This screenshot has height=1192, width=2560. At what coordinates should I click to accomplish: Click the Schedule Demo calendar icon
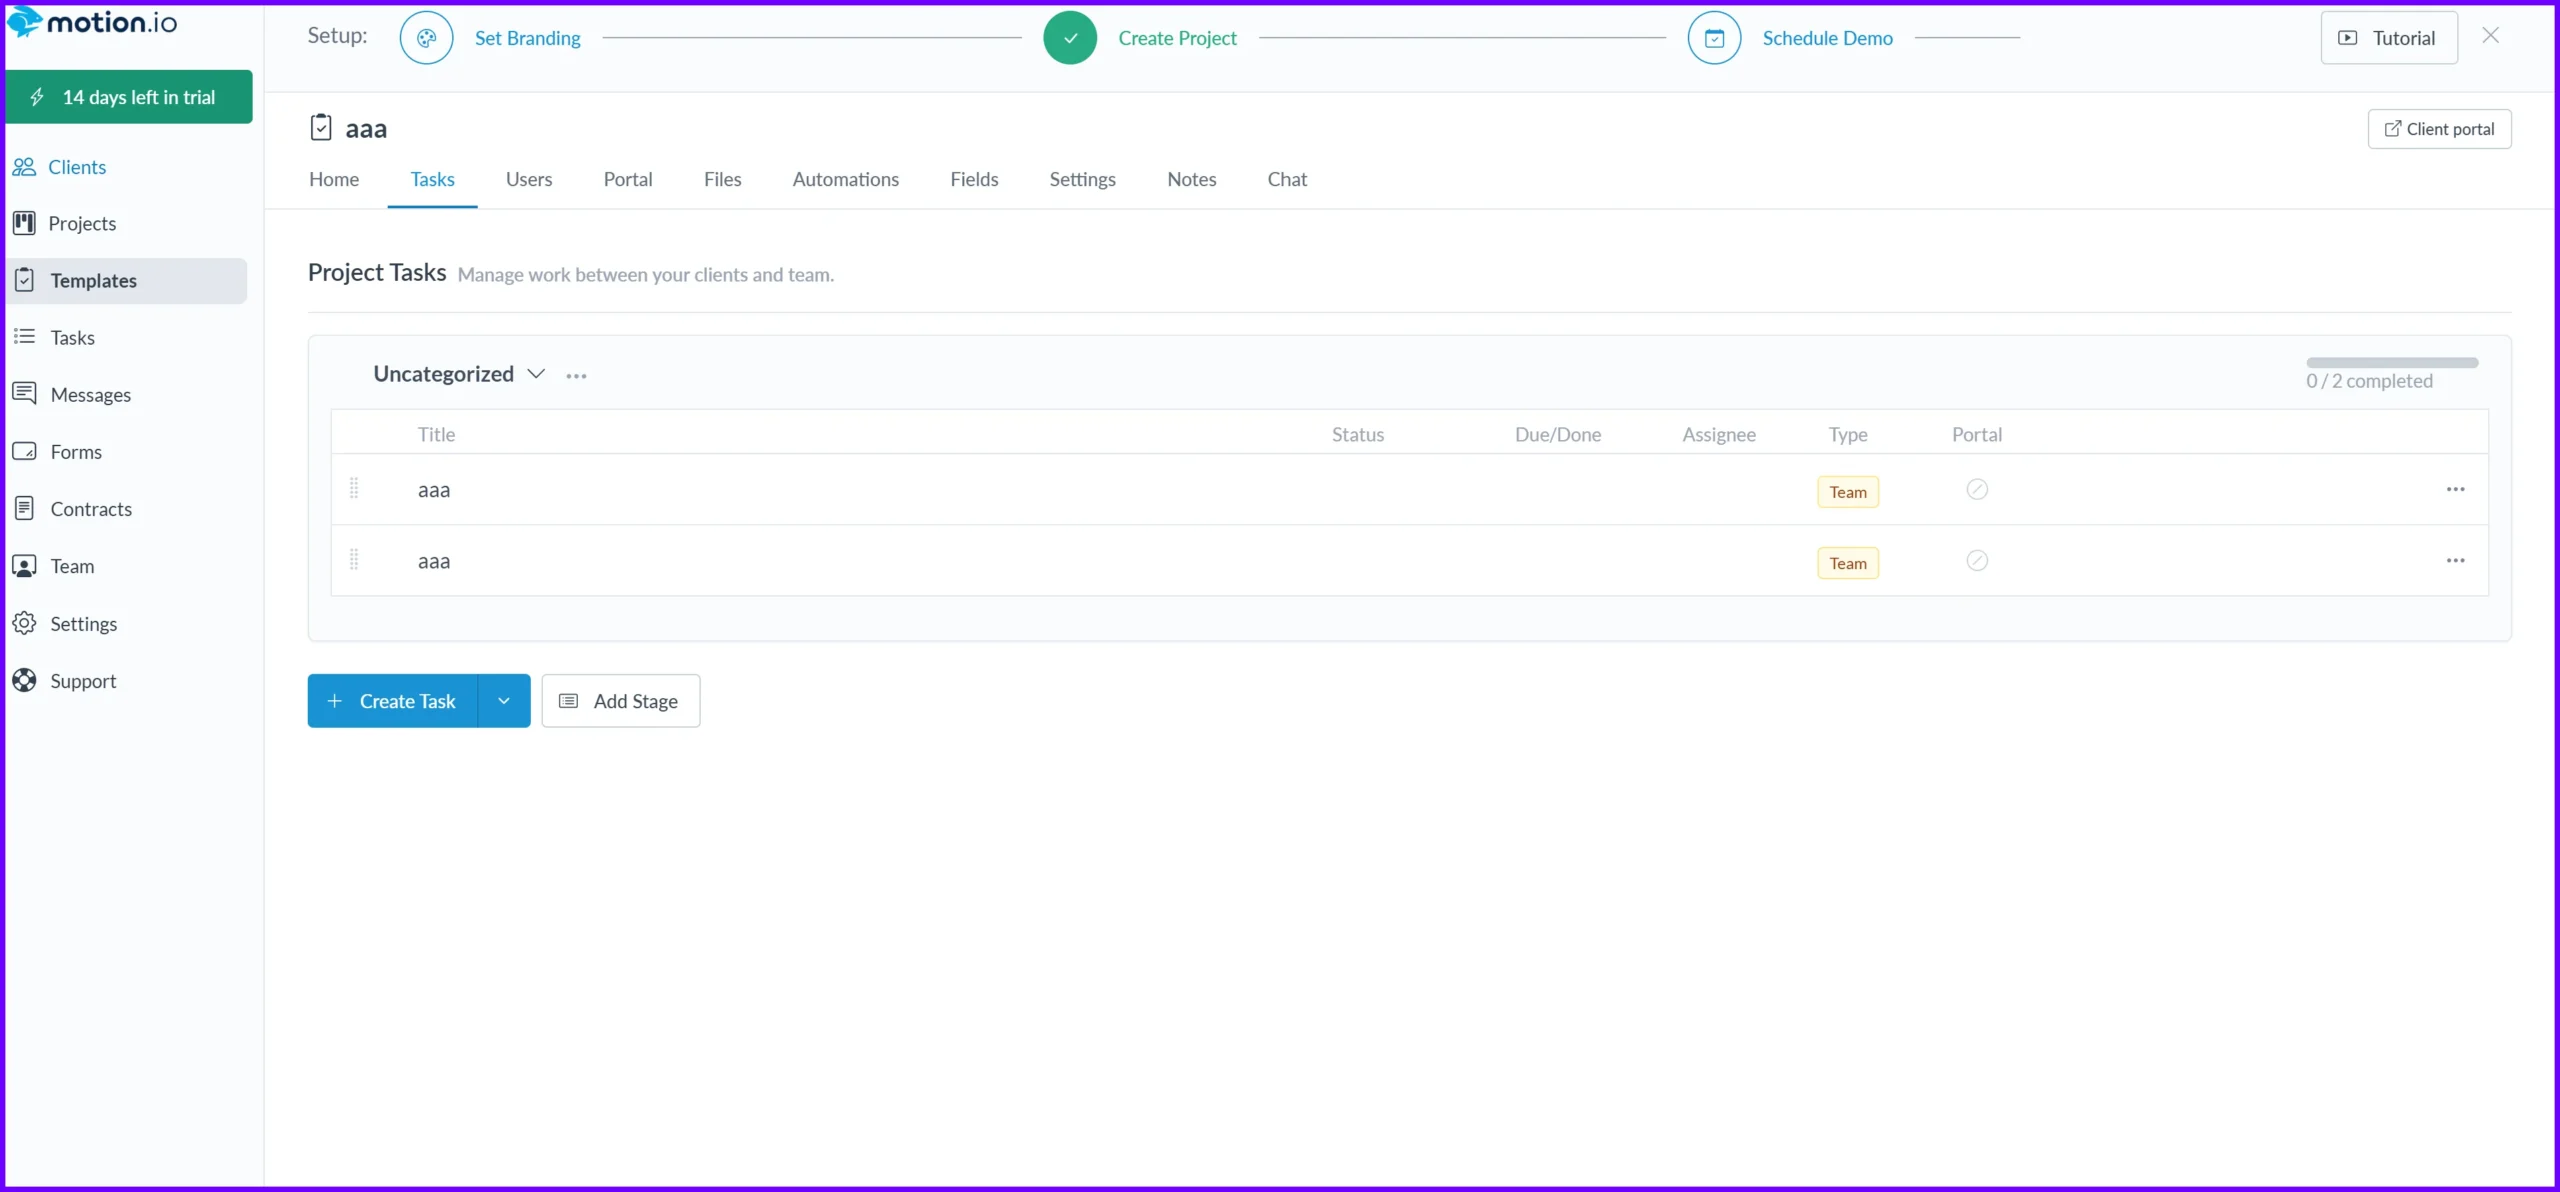click(1714, 38)
